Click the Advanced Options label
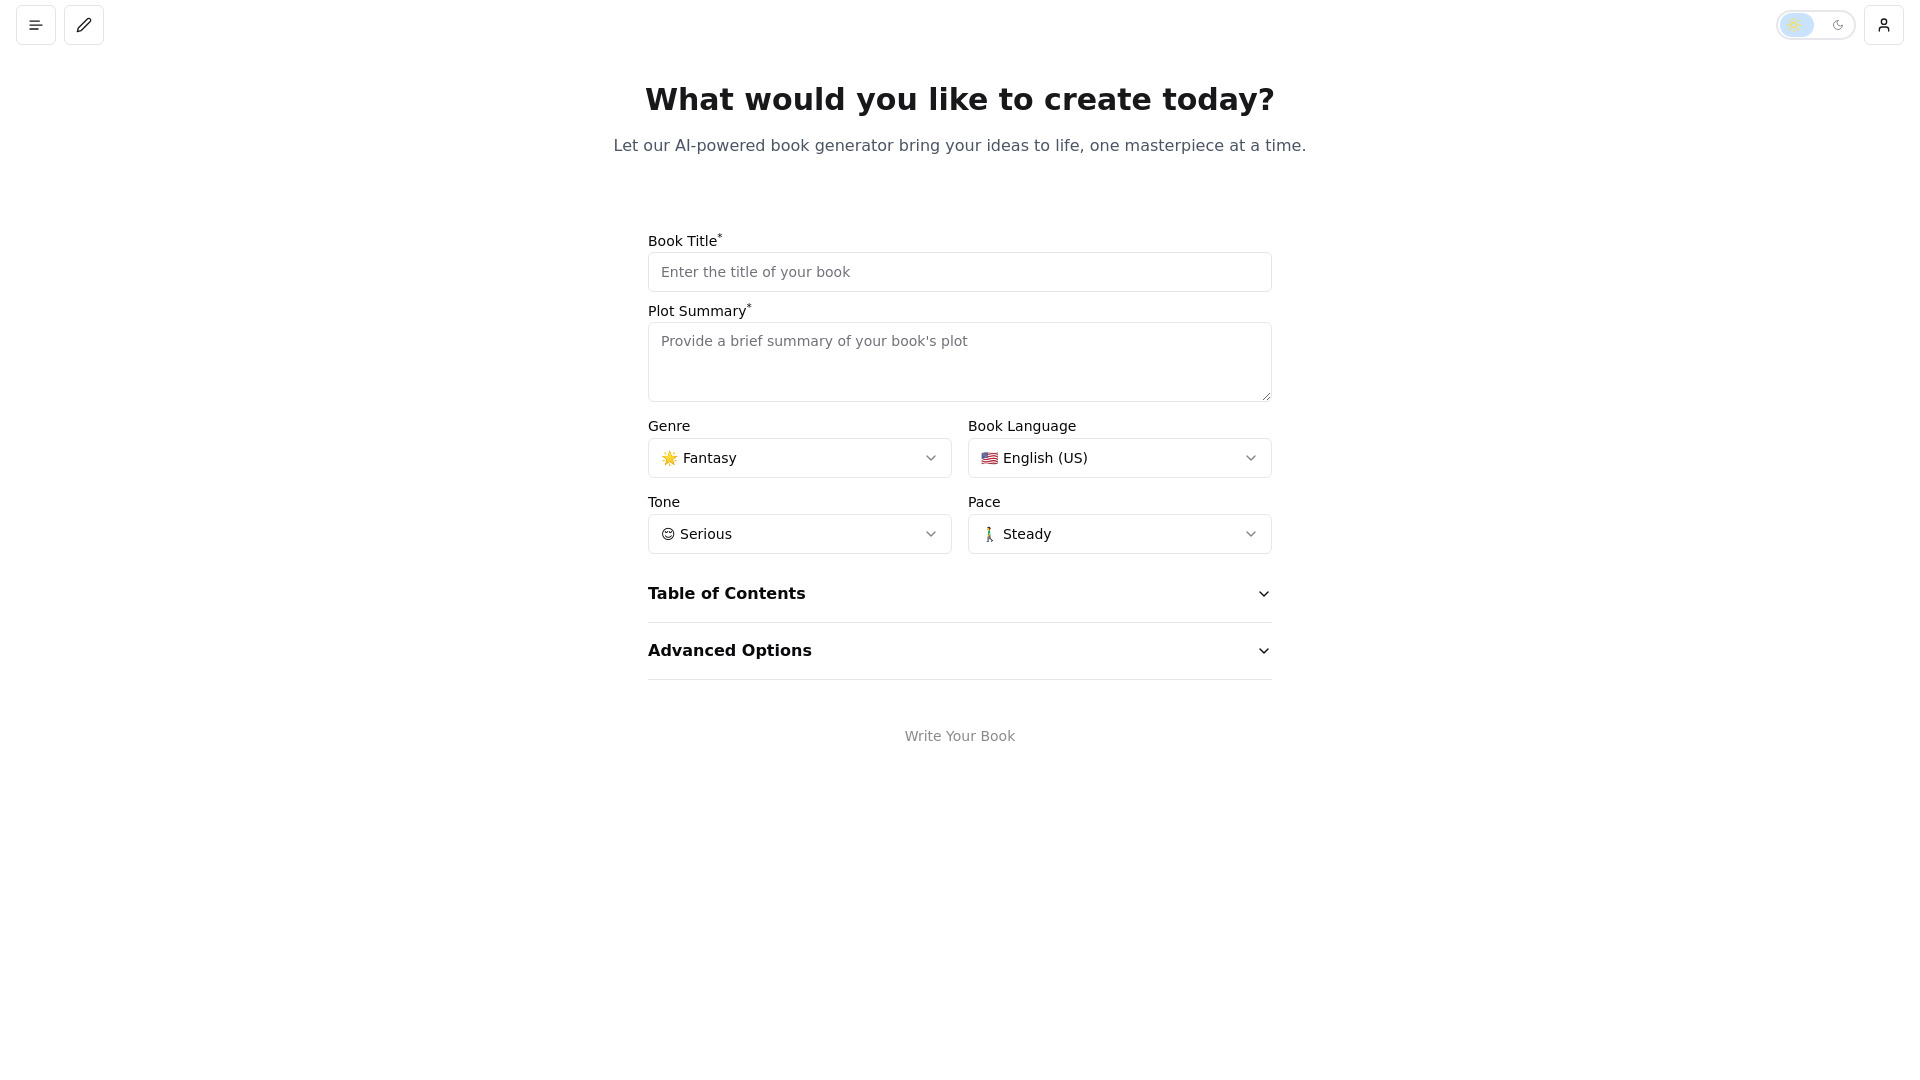Image resolution: width=1920 pixels, height=1080 pixels. tap(729, 650)
